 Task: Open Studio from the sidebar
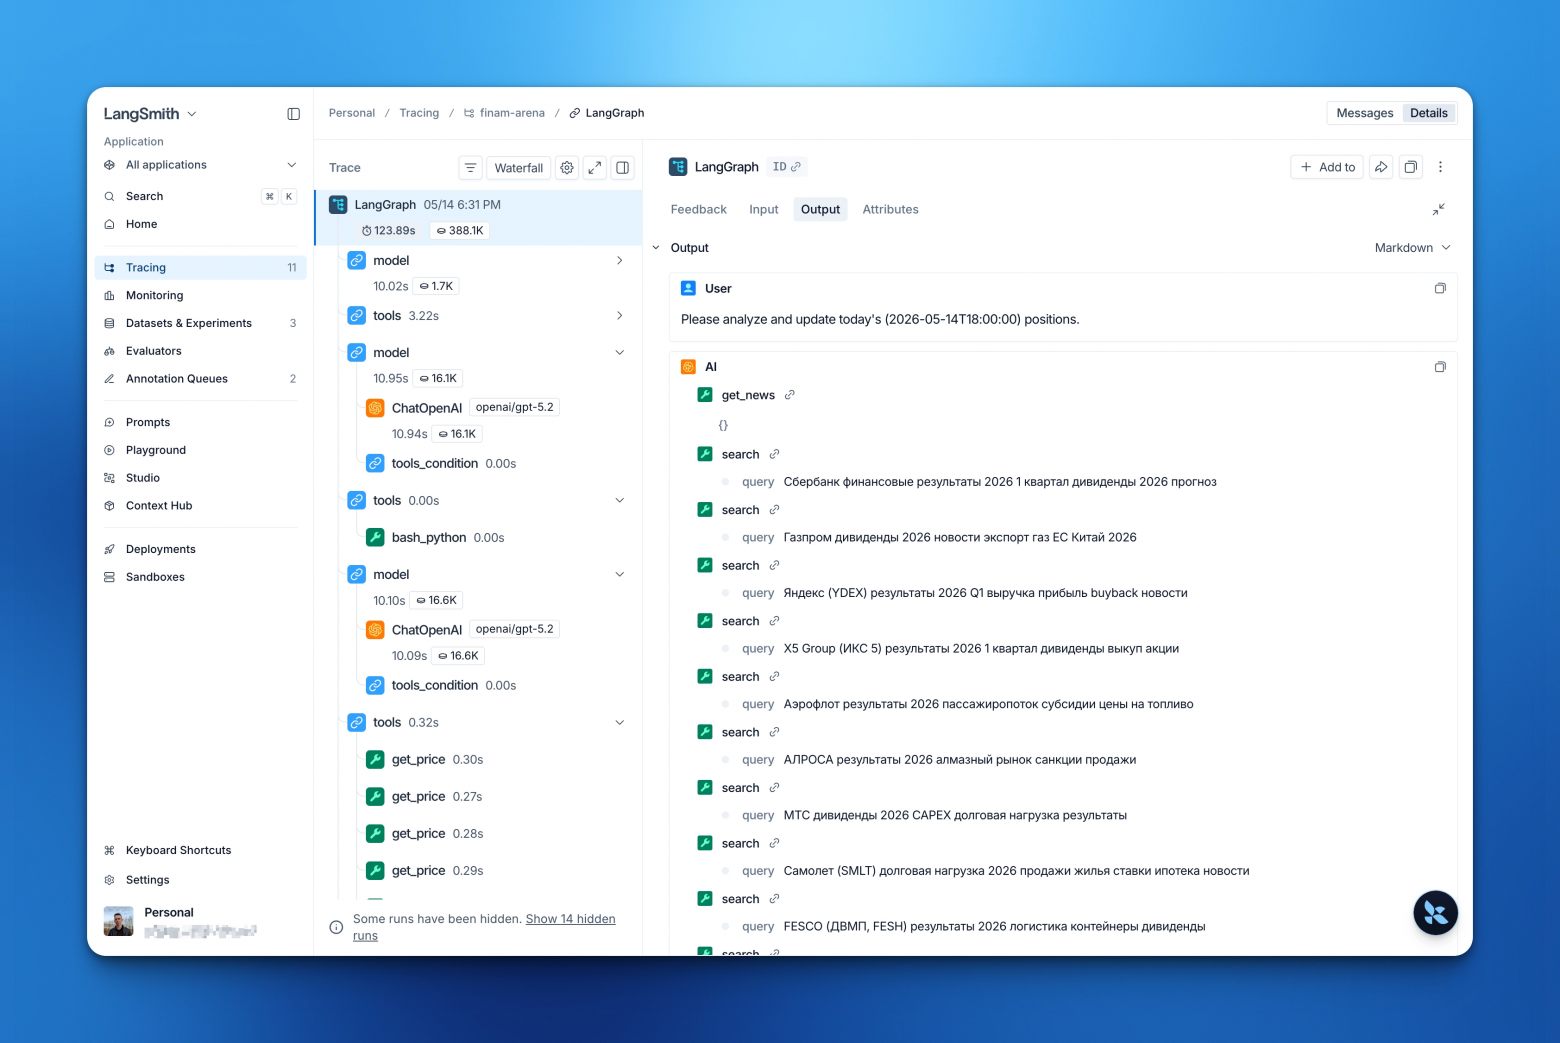tap(200, 478)
